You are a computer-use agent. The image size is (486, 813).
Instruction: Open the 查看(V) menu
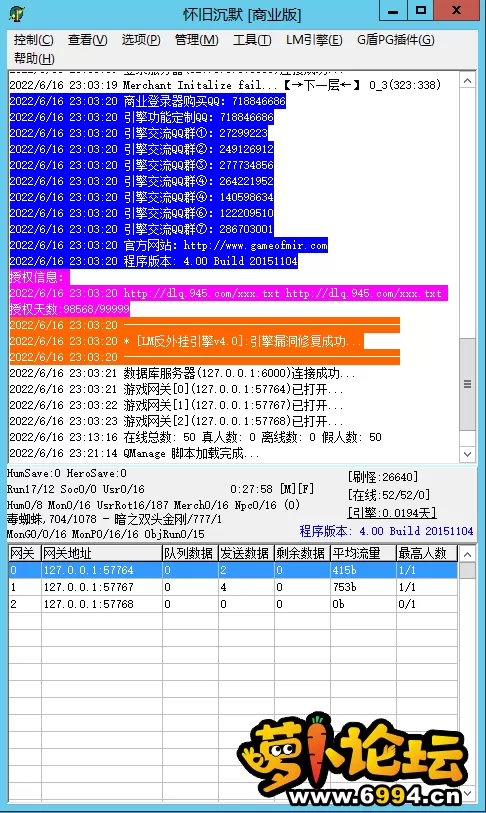coord(87,40)
